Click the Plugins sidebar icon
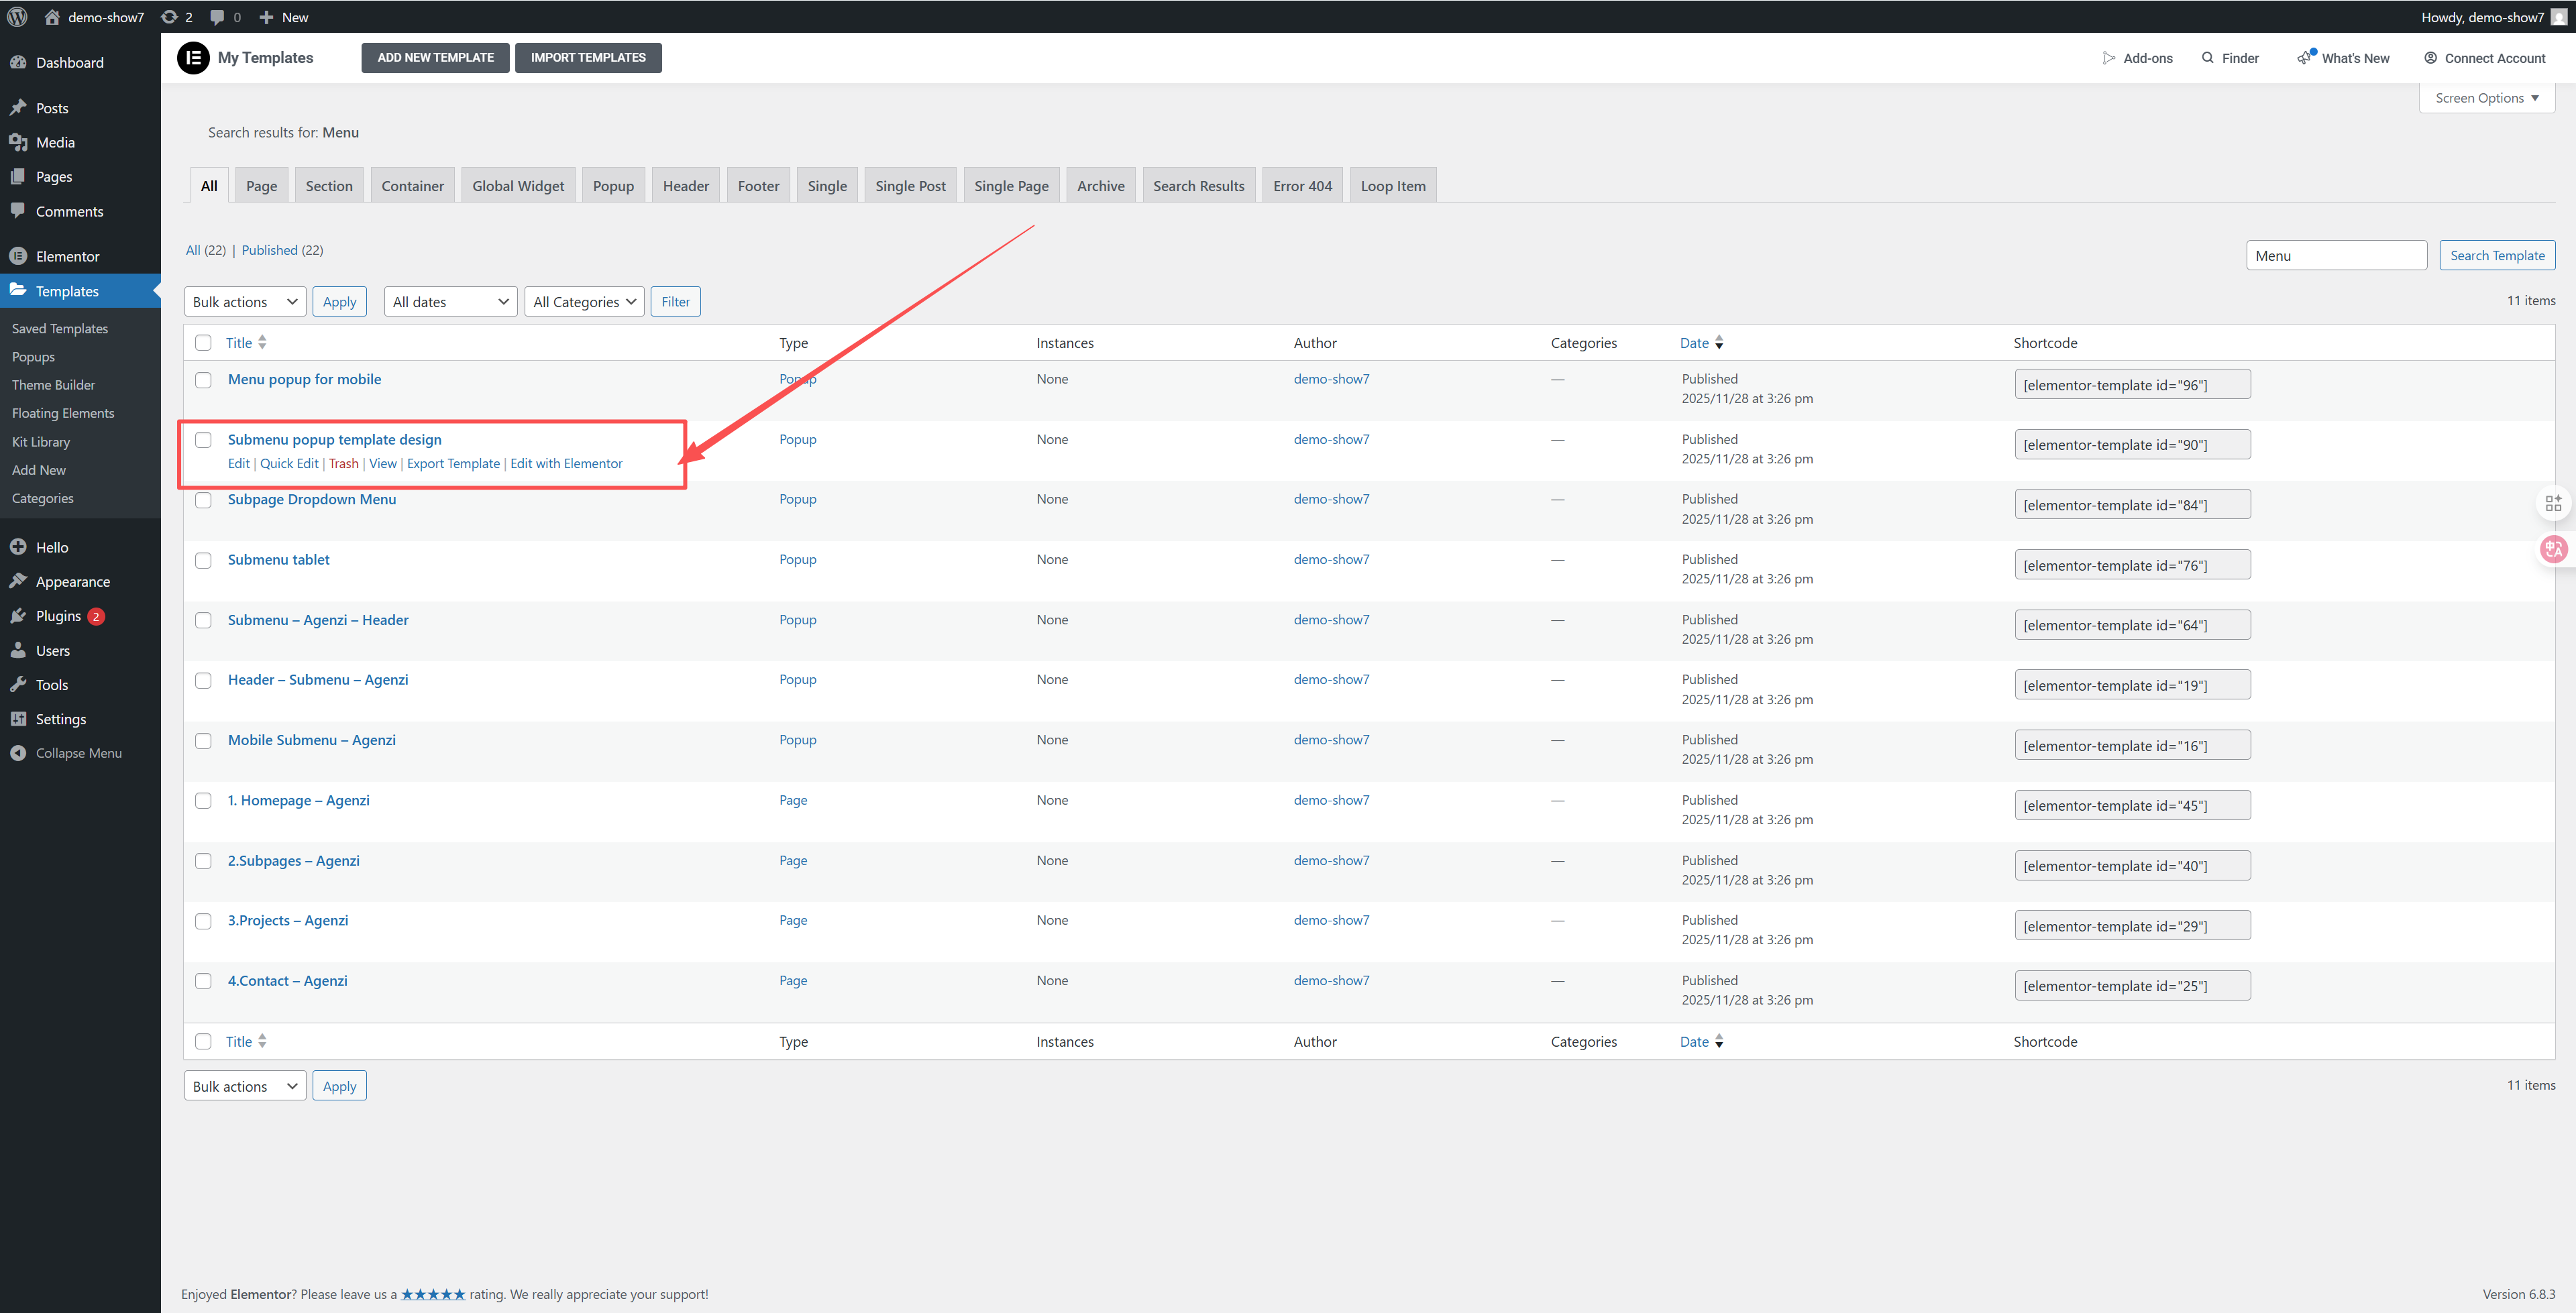 point(18,616)
